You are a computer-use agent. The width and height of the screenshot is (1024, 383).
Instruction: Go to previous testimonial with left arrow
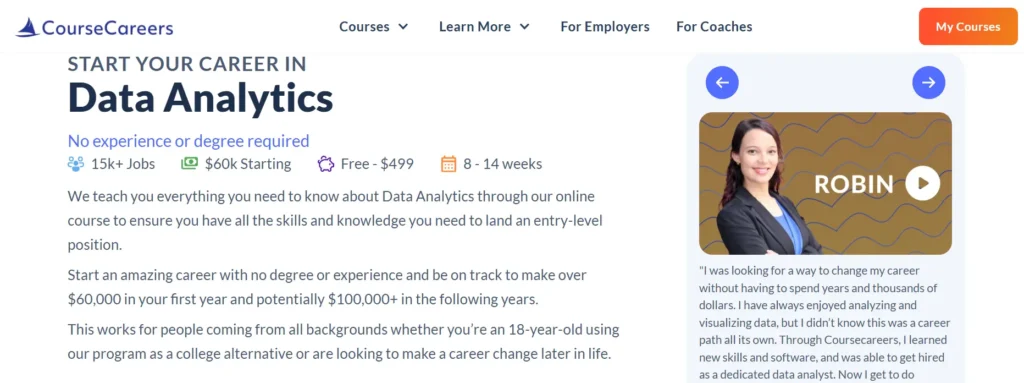[x=722, y=82]
